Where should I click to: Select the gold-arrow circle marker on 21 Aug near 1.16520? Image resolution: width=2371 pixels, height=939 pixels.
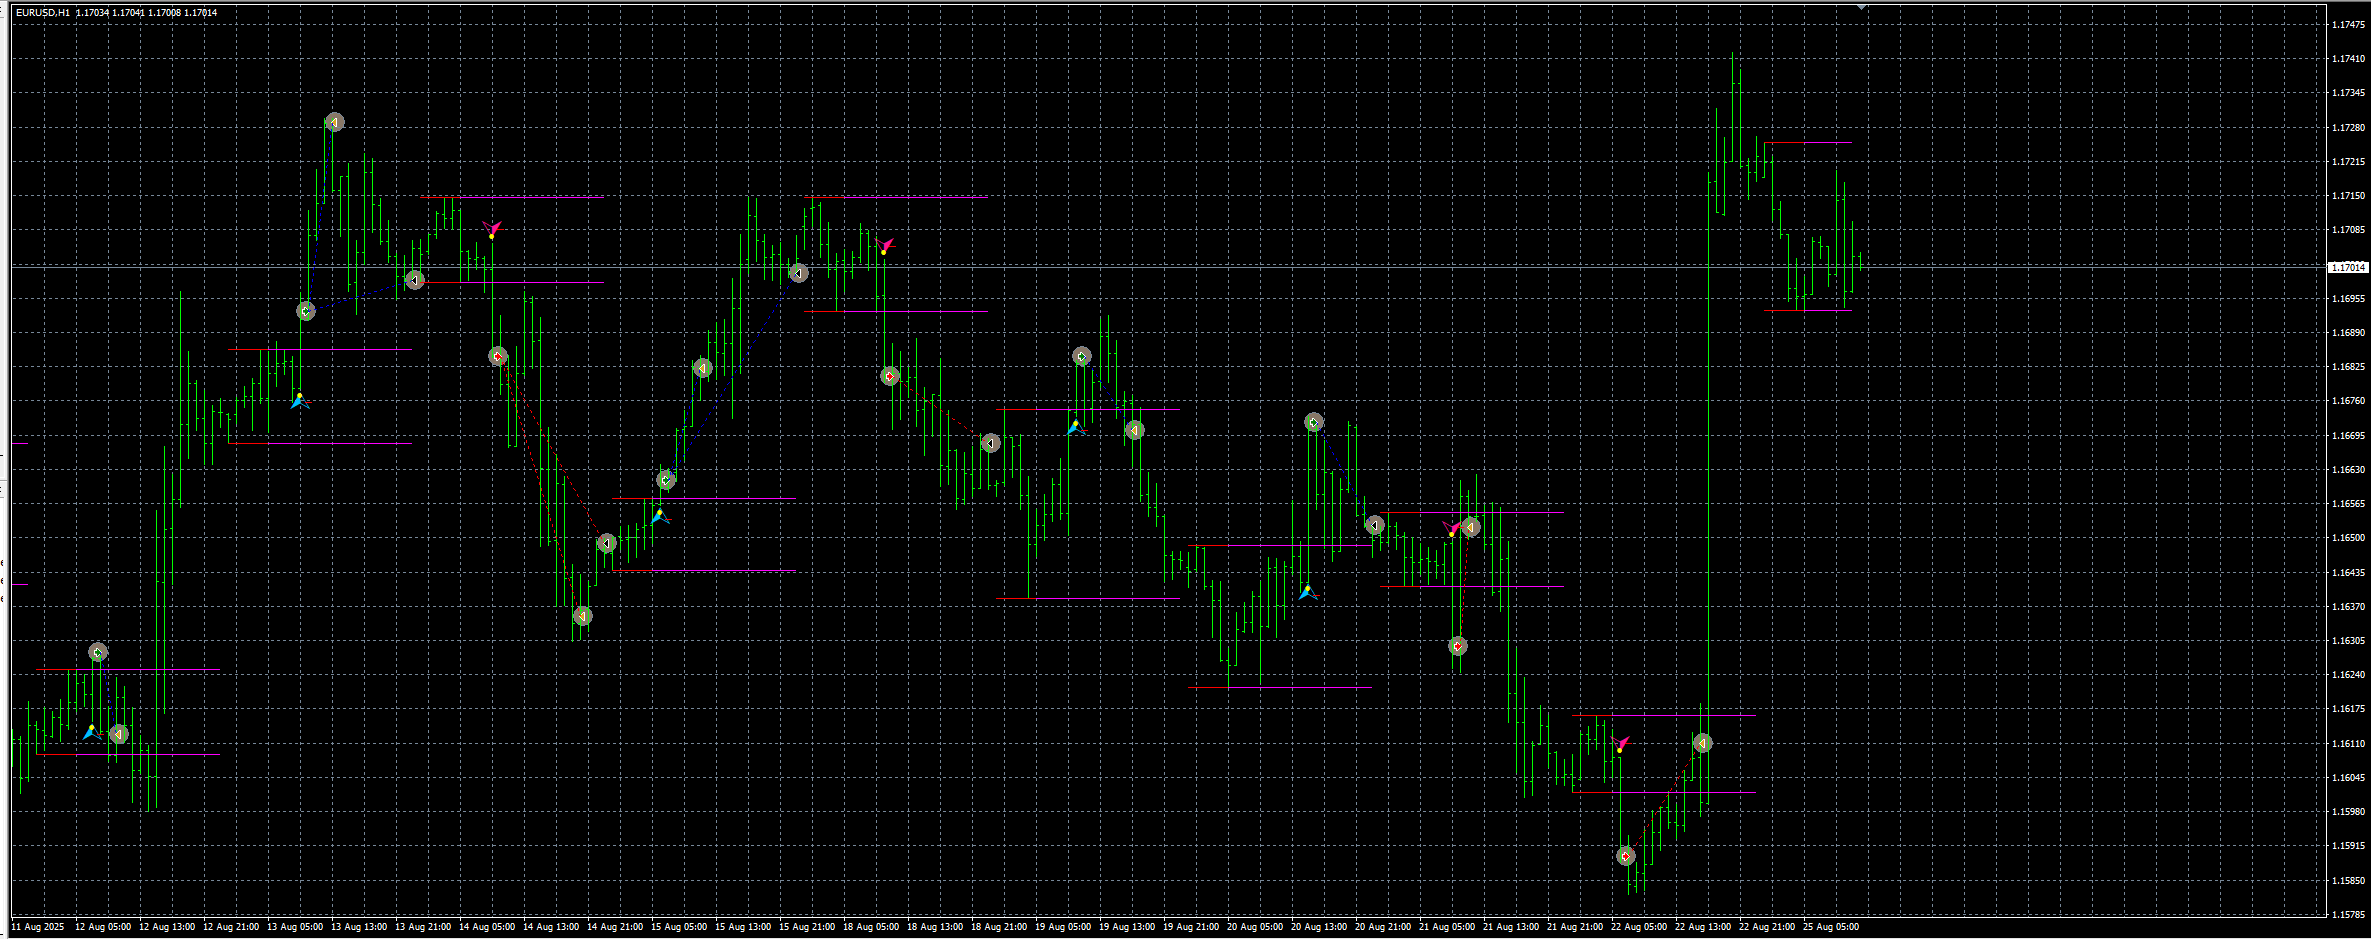coord(1470,527)
